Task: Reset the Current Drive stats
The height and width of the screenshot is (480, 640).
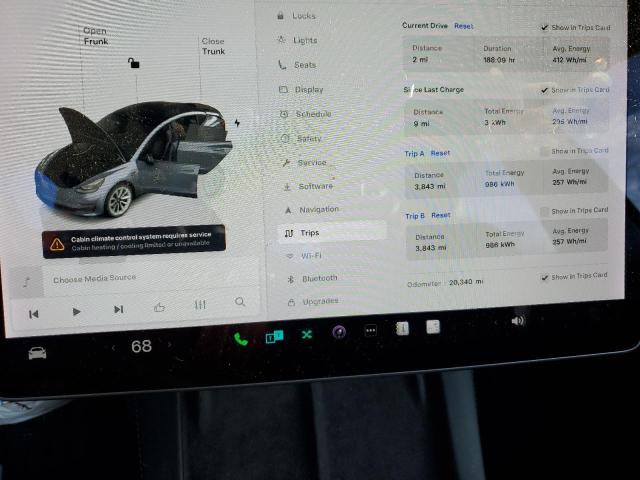Action: [464, 26]
